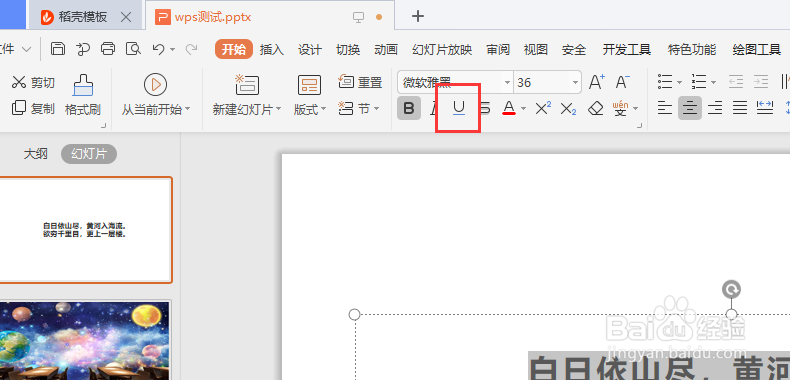Image resolution: width=790 pixels, height=380 pixels.
Task: Toggle Strikethrough formatting
Action: (x=484, y=108)
